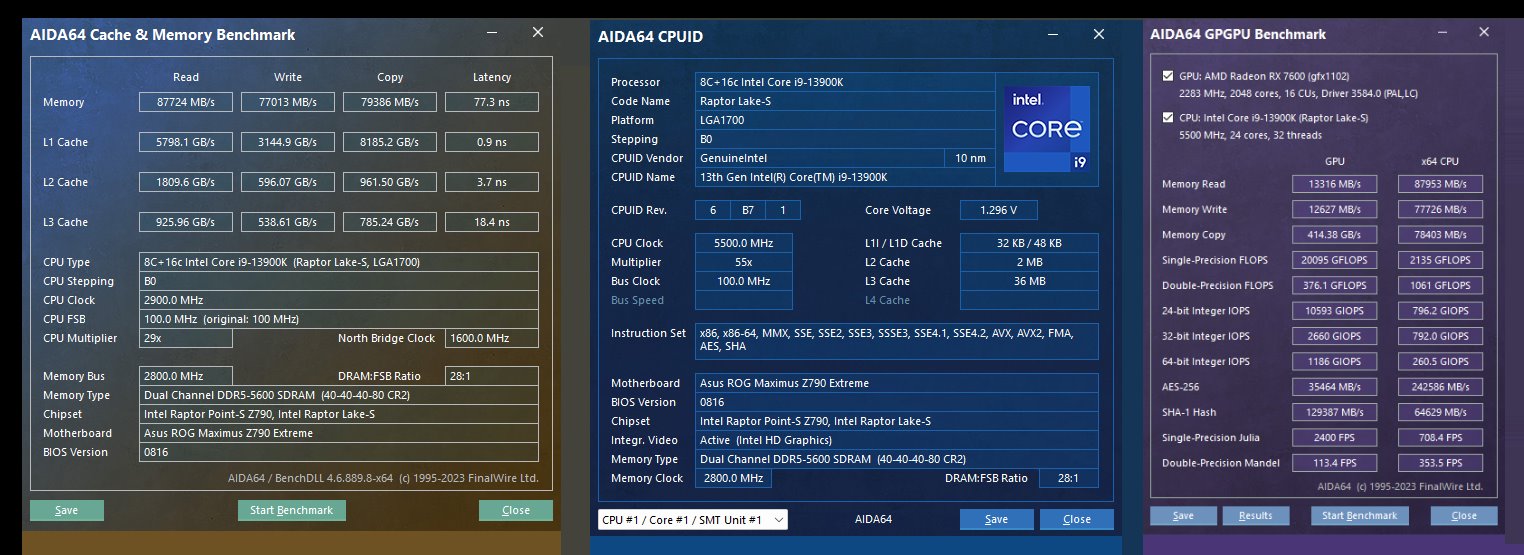Screen dimensions: 1524x555
Task: Click L1I / L1D Cache value 32 KB / 48 KB
Action: [x=1030, y=243]
